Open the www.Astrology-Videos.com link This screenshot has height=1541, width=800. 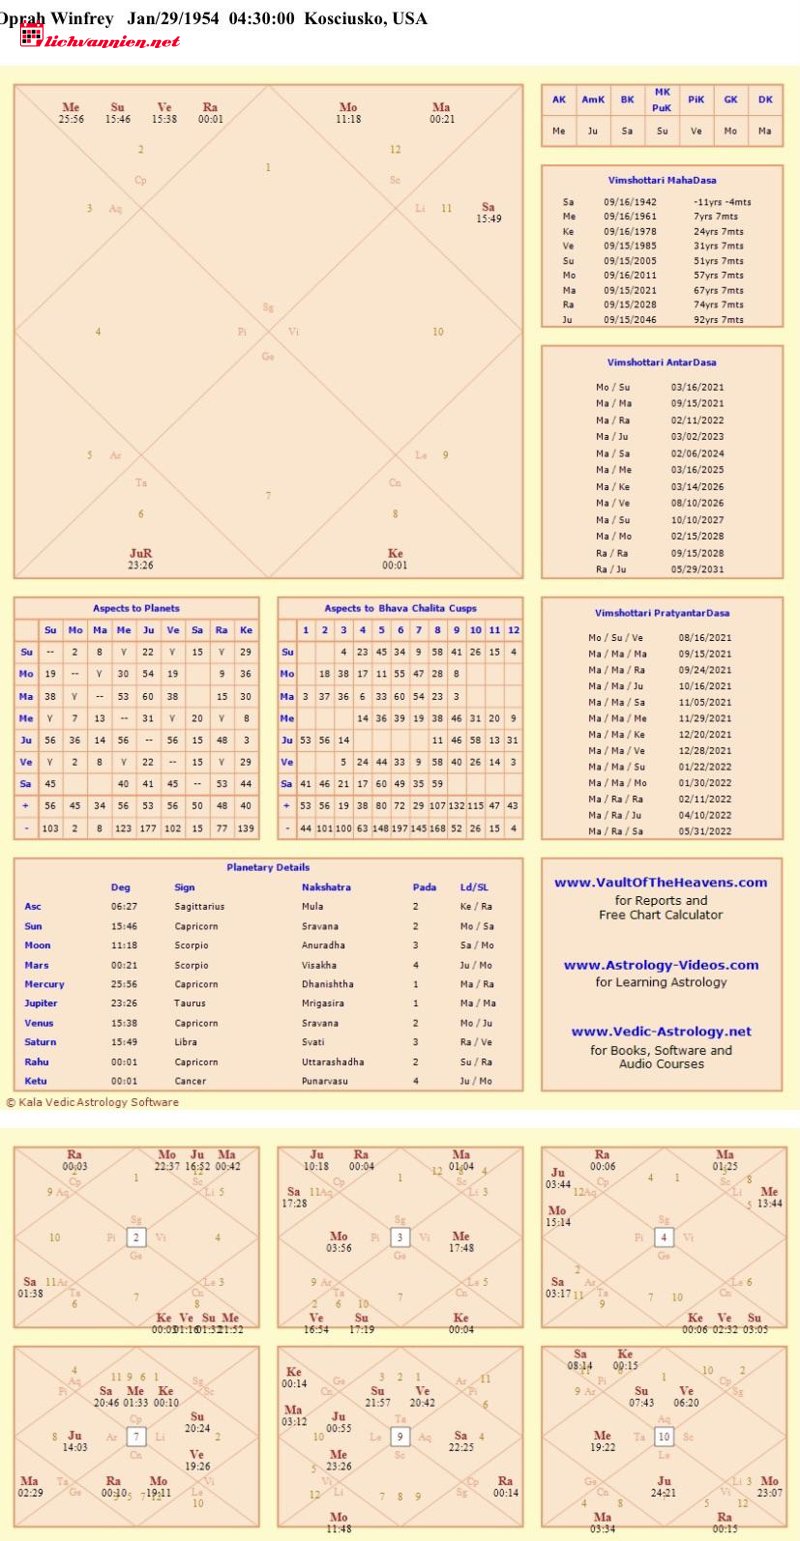click(x=661, y=965)
